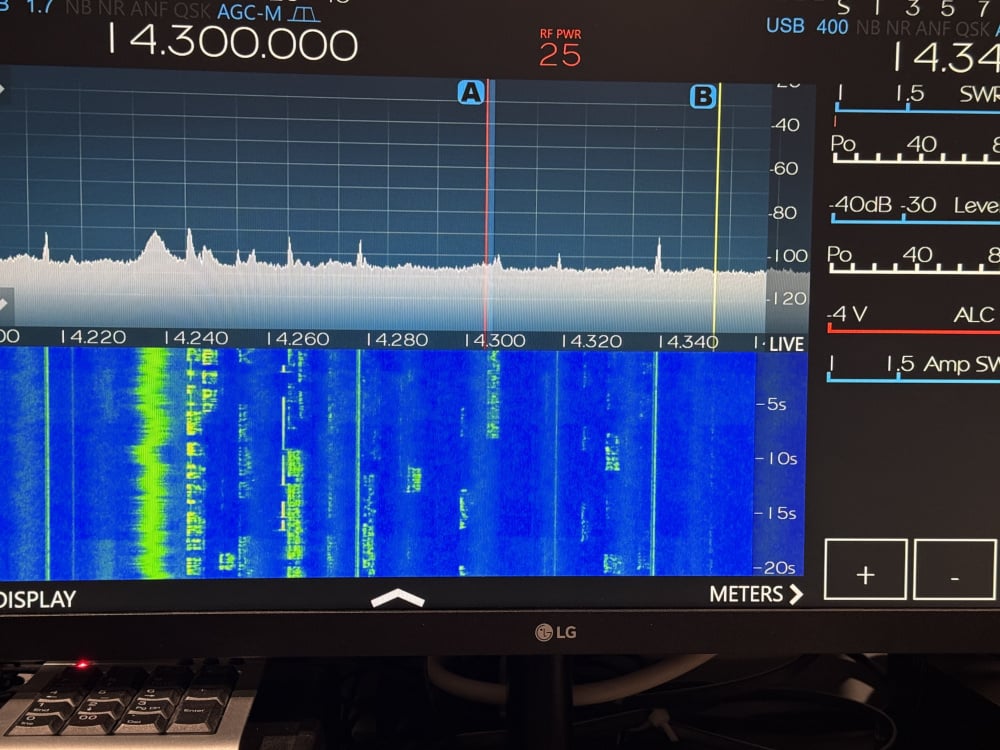This screenshot has width=1000, height=750.
Task: Change the AGC-M setting for VFO A
Action: coord(249,12)
